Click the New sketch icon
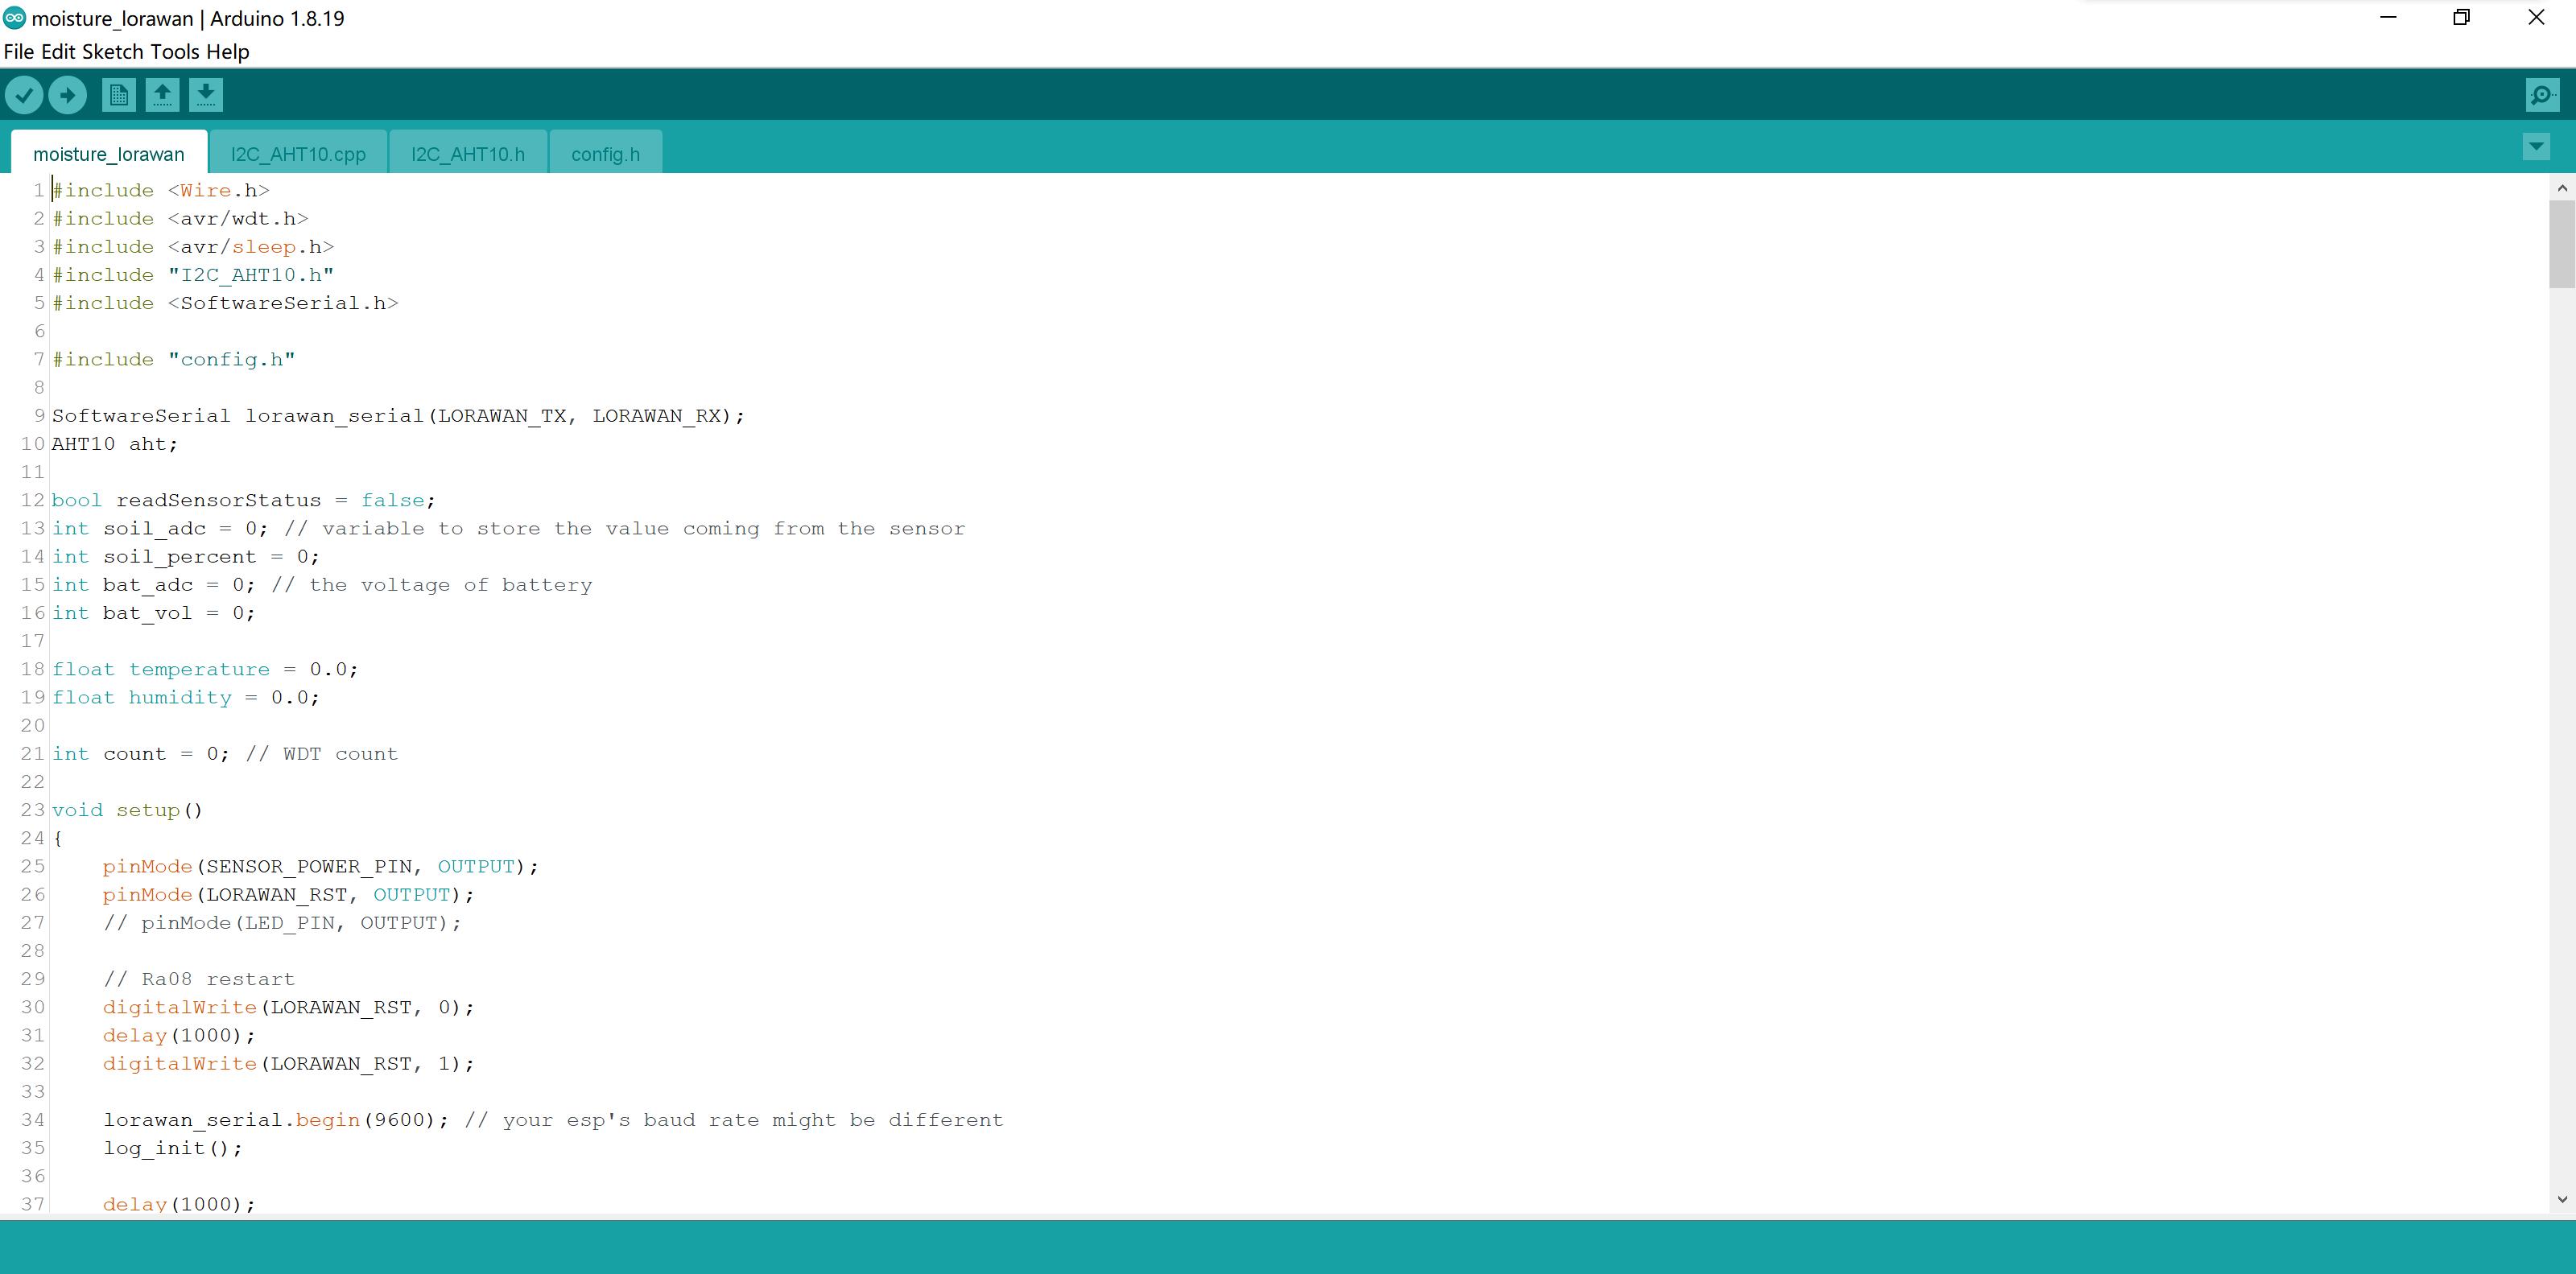The height and width of the screenshot is (1274, 2576). tap(117, 93)
